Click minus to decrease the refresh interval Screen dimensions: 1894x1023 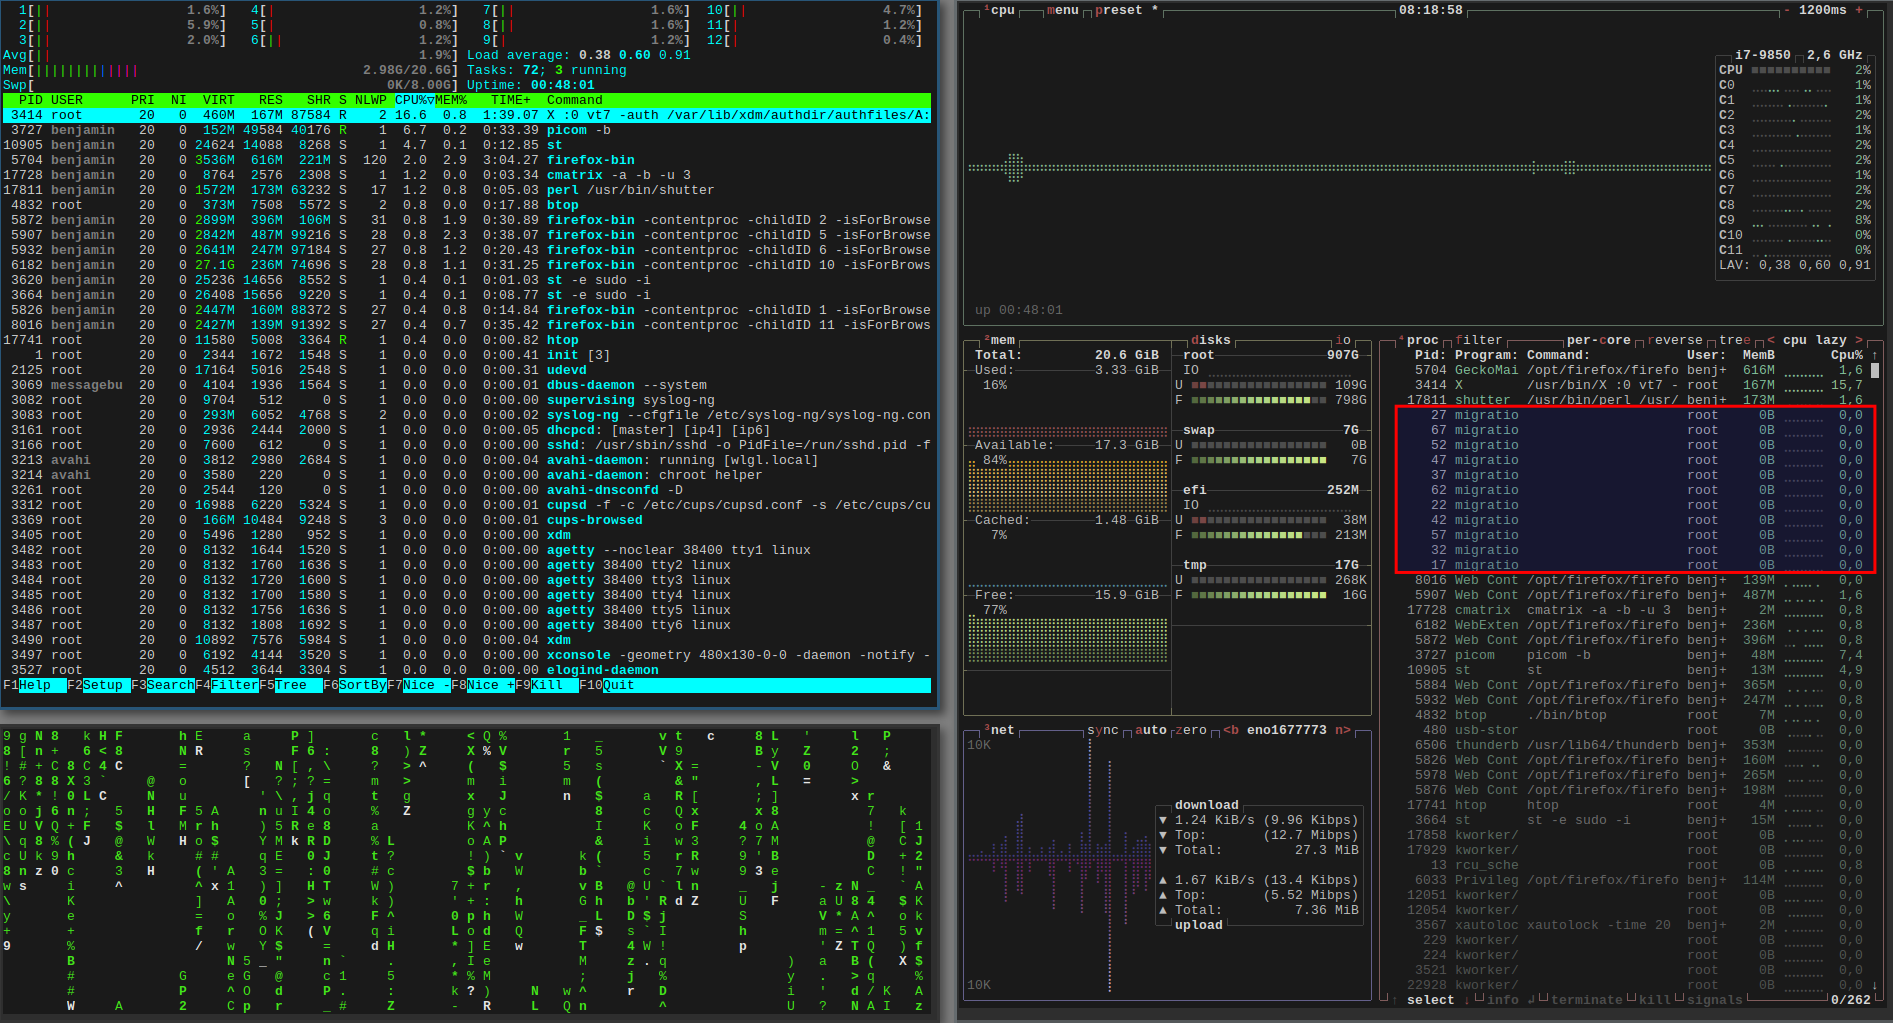1786,11
